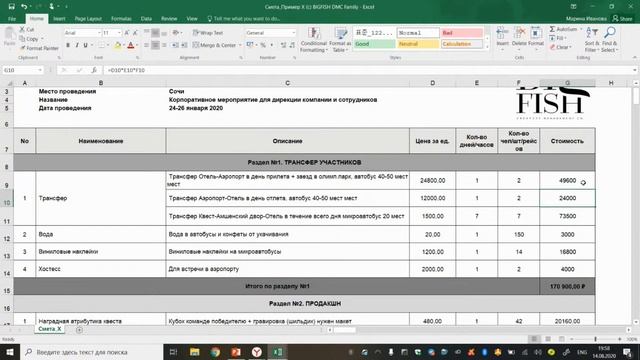Image resolution: width=640 pixels, height=360 pixels.
Task: Select the 'Виниловые наклейки' name cell
Action: click(x=101, y=252)
